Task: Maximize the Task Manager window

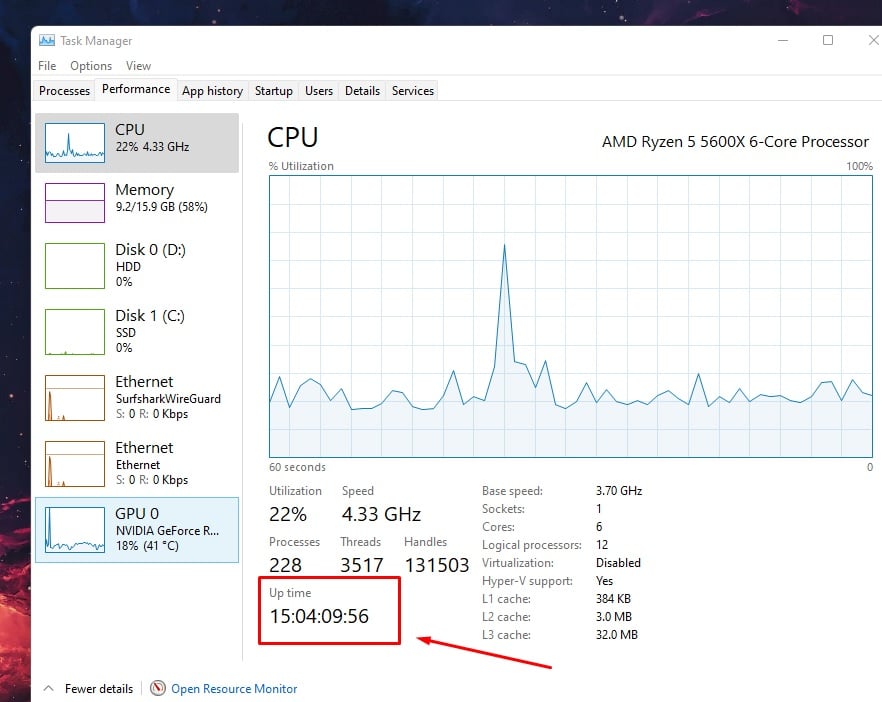Action: click(828, 40)
